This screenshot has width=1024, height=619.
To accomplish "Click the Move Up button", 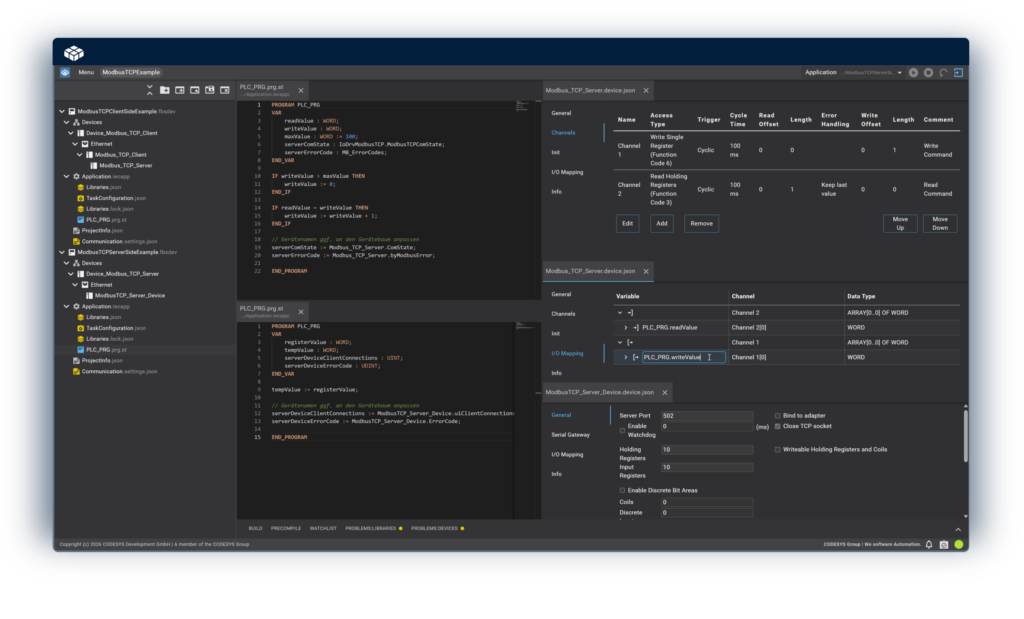I will click(x=900, y=223).
